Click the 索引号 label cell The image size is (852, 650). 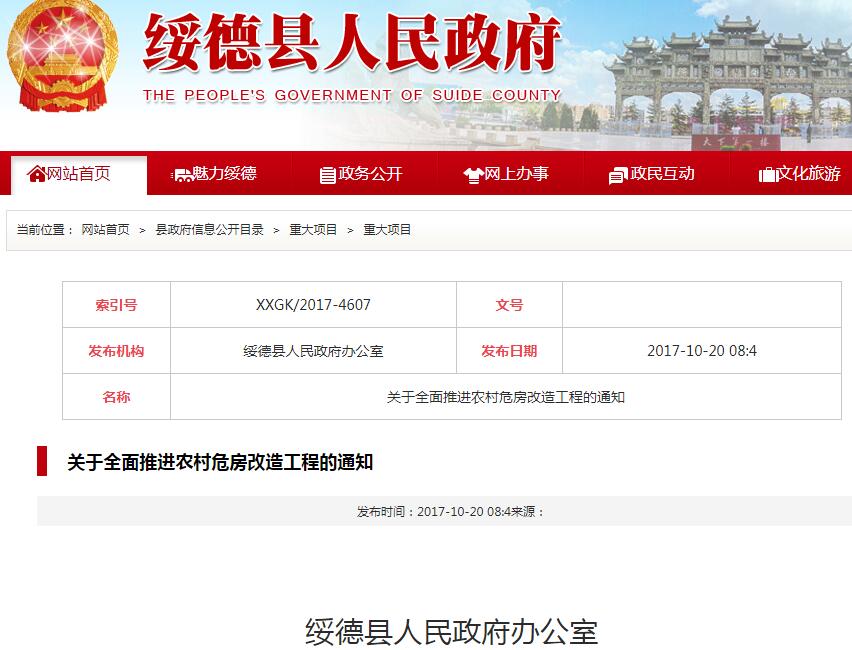[x=116, y=305]
